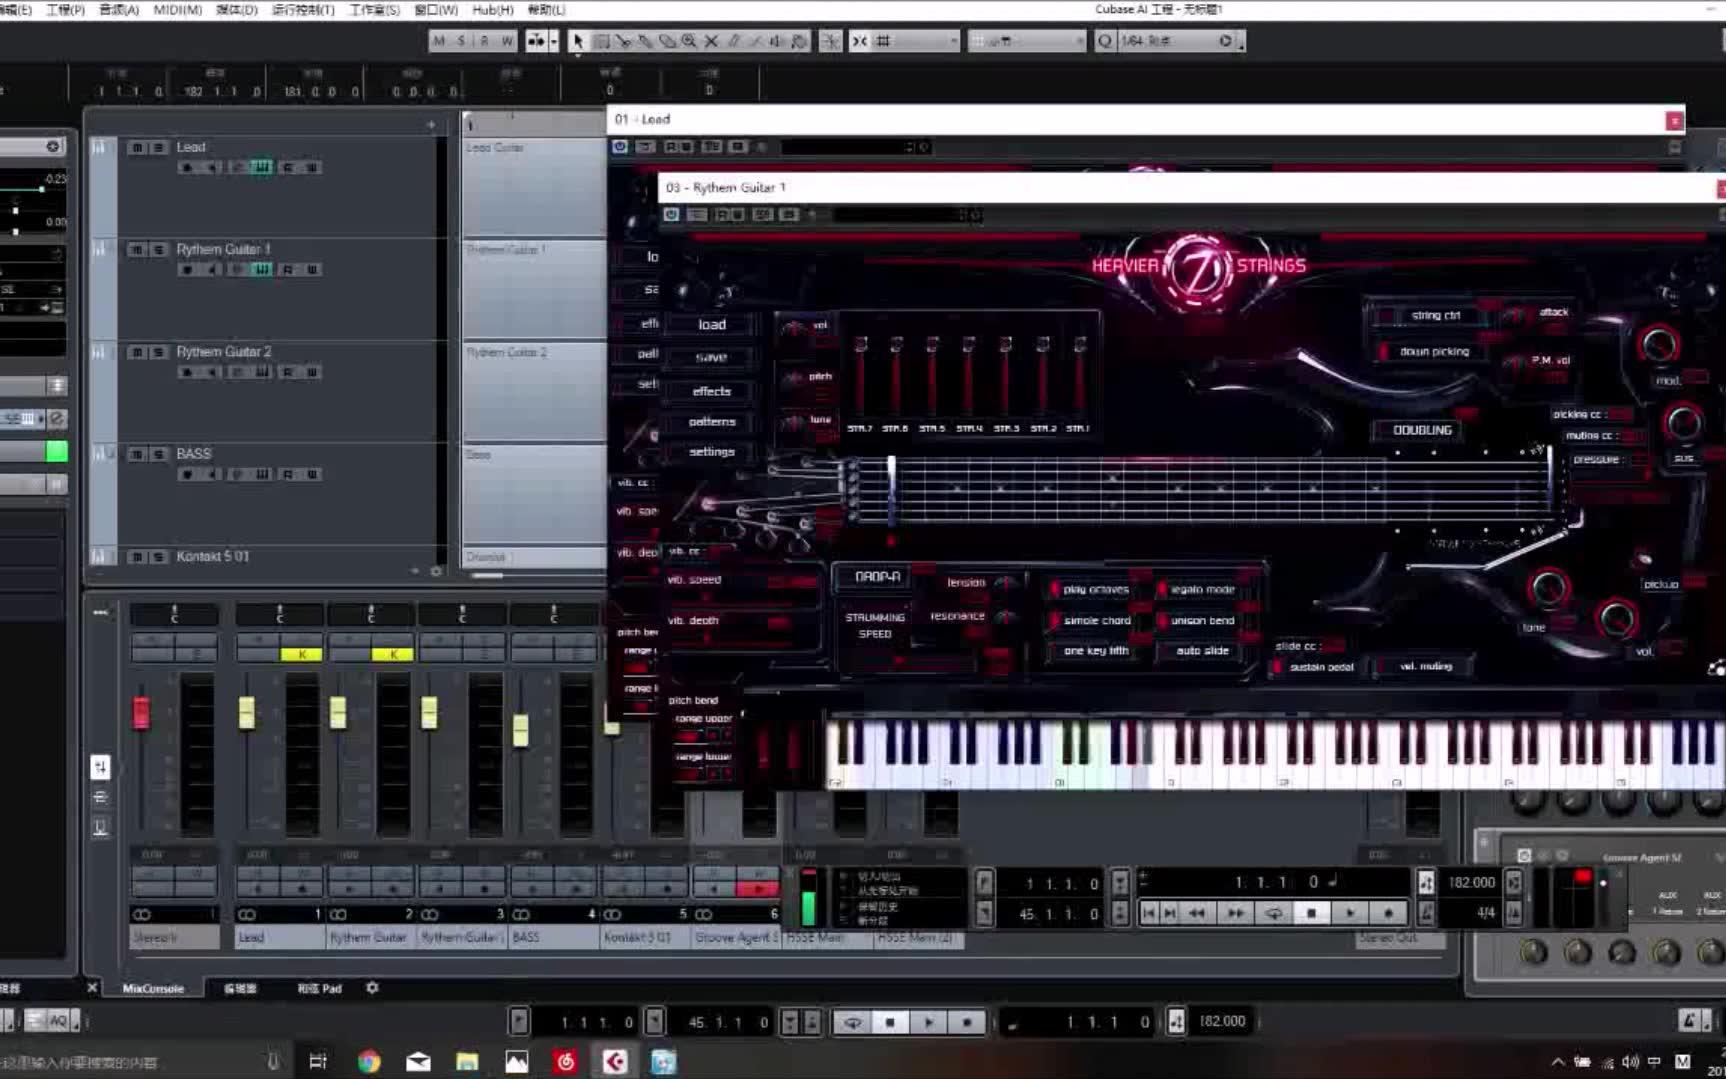
Task: Open the MIDI(M) menu
Action: [178, 9]
